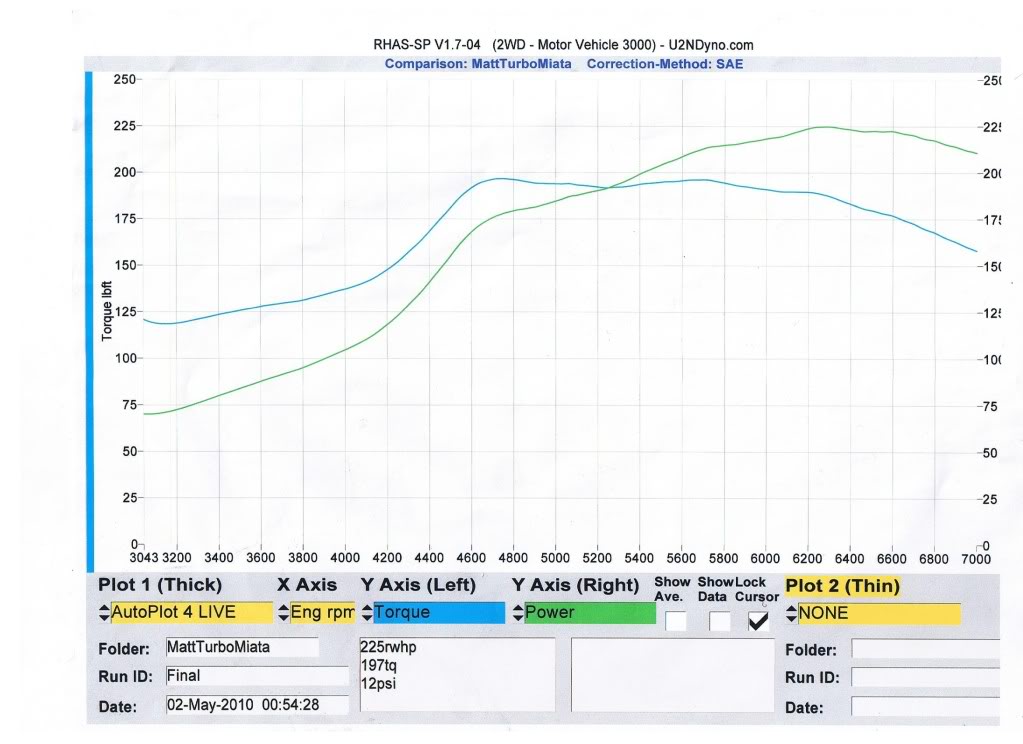The height and width of the screenshot is (744, 1023).
Task: Click the Torque lbft axis label
Action: click(107, 311)
